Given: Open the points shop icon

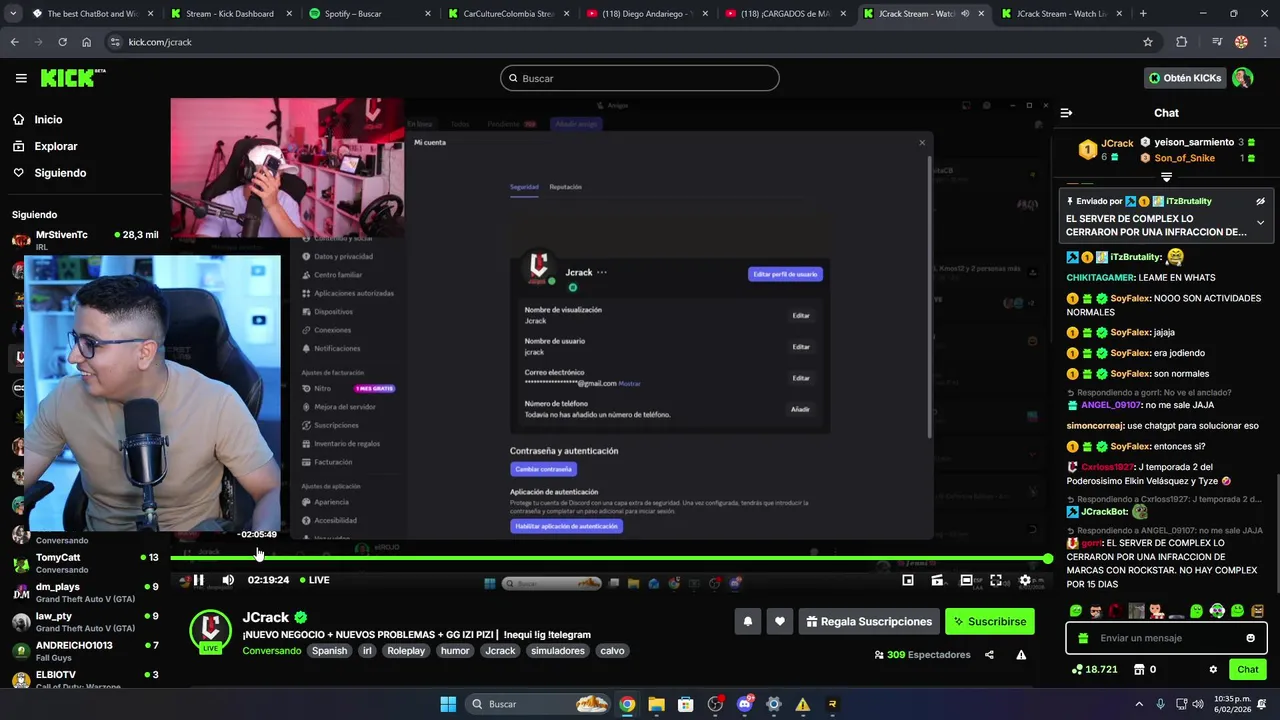Looking at the screenshot, I should pyautogui.click(x=1139, y=670).
